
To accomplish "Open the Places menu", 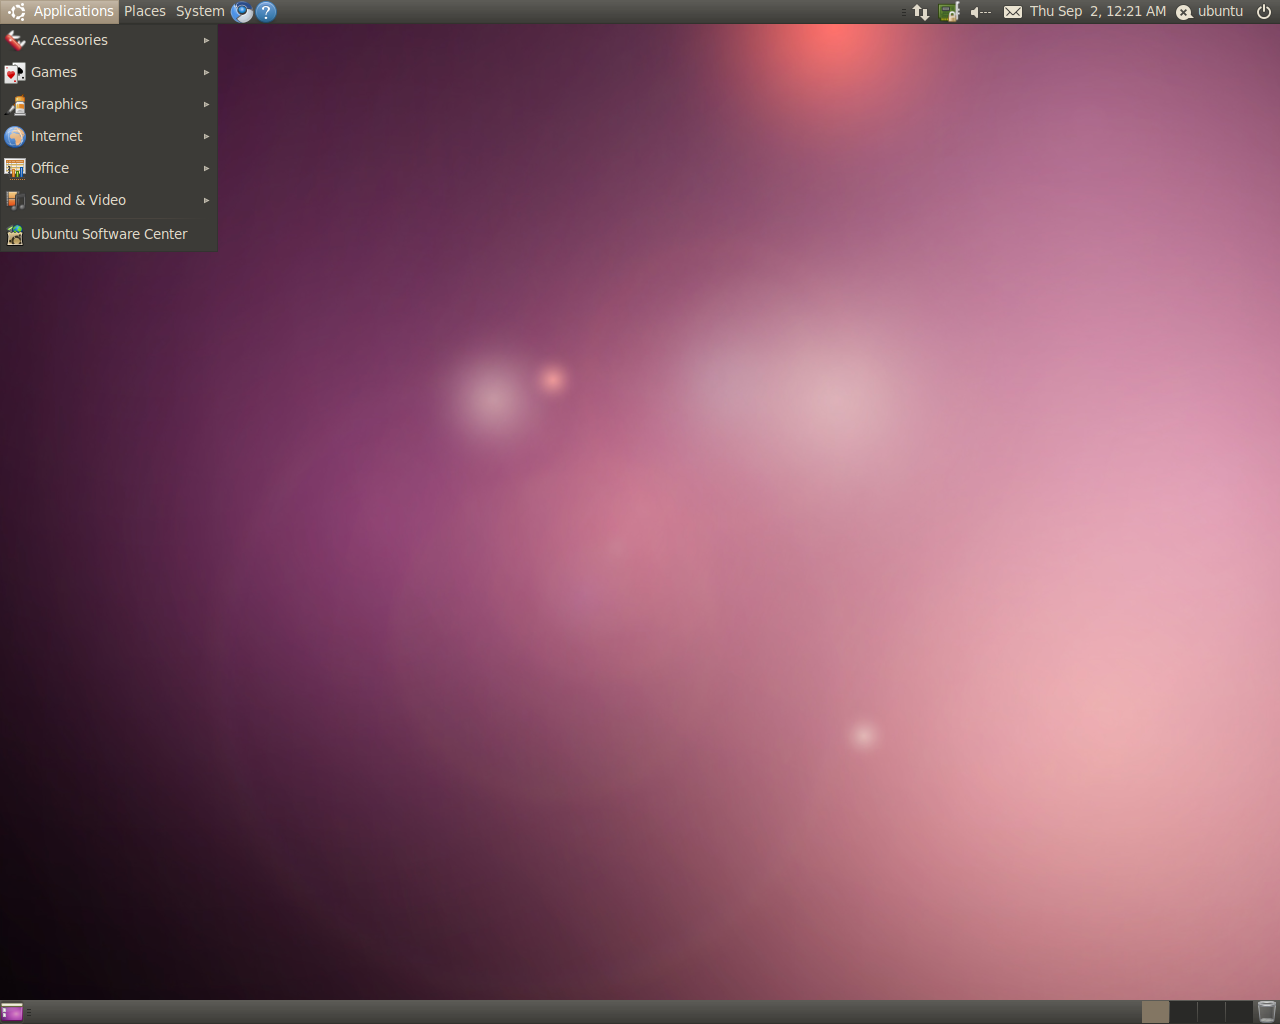I will 144,11.
